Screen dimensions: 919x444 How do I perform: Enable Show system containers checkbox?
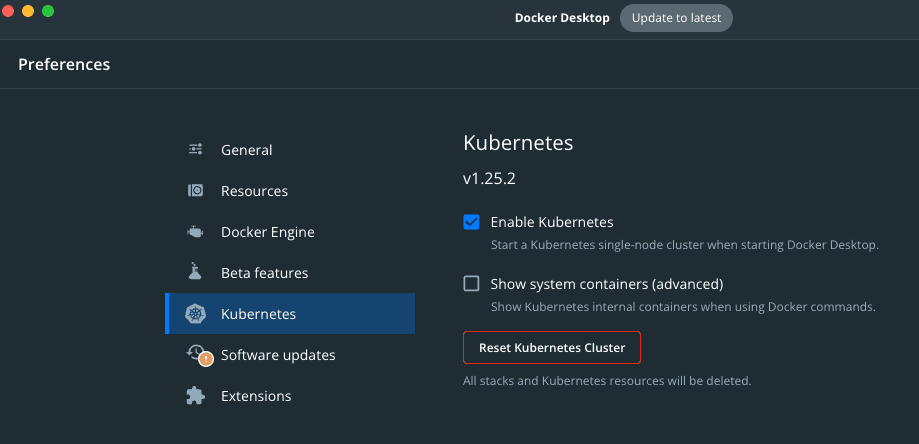click(x=471, y=284)
